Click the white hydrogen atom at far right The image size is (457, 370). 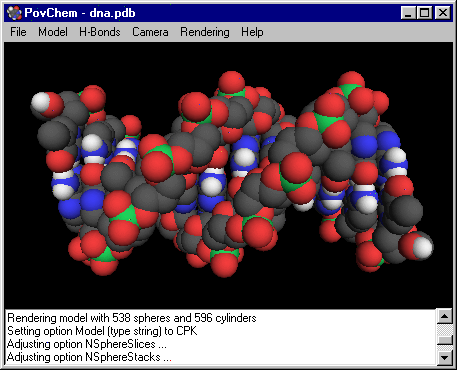point(423,248)
